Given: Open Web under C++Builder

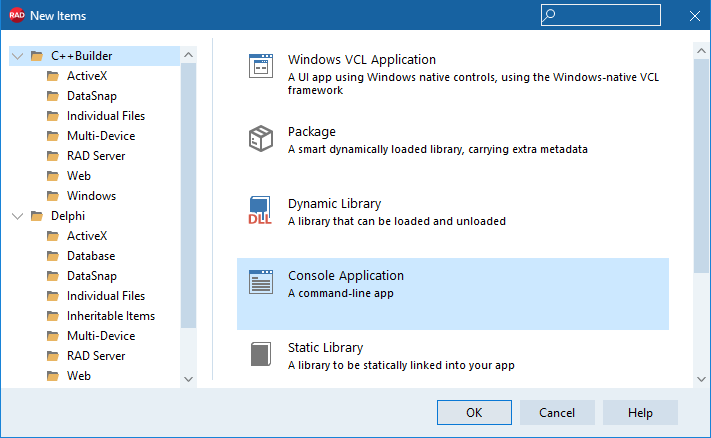Looking at the screenshot, I should click(79, 175).
